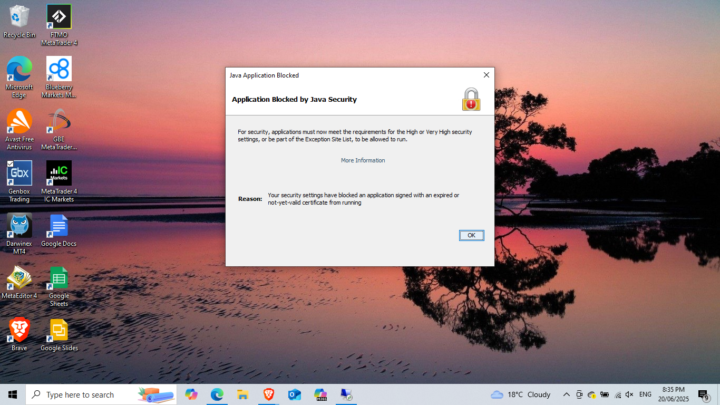Viewport: 720px width, 405px height.
Task: Open the Windows Start menu
Action: pos(12,394)
